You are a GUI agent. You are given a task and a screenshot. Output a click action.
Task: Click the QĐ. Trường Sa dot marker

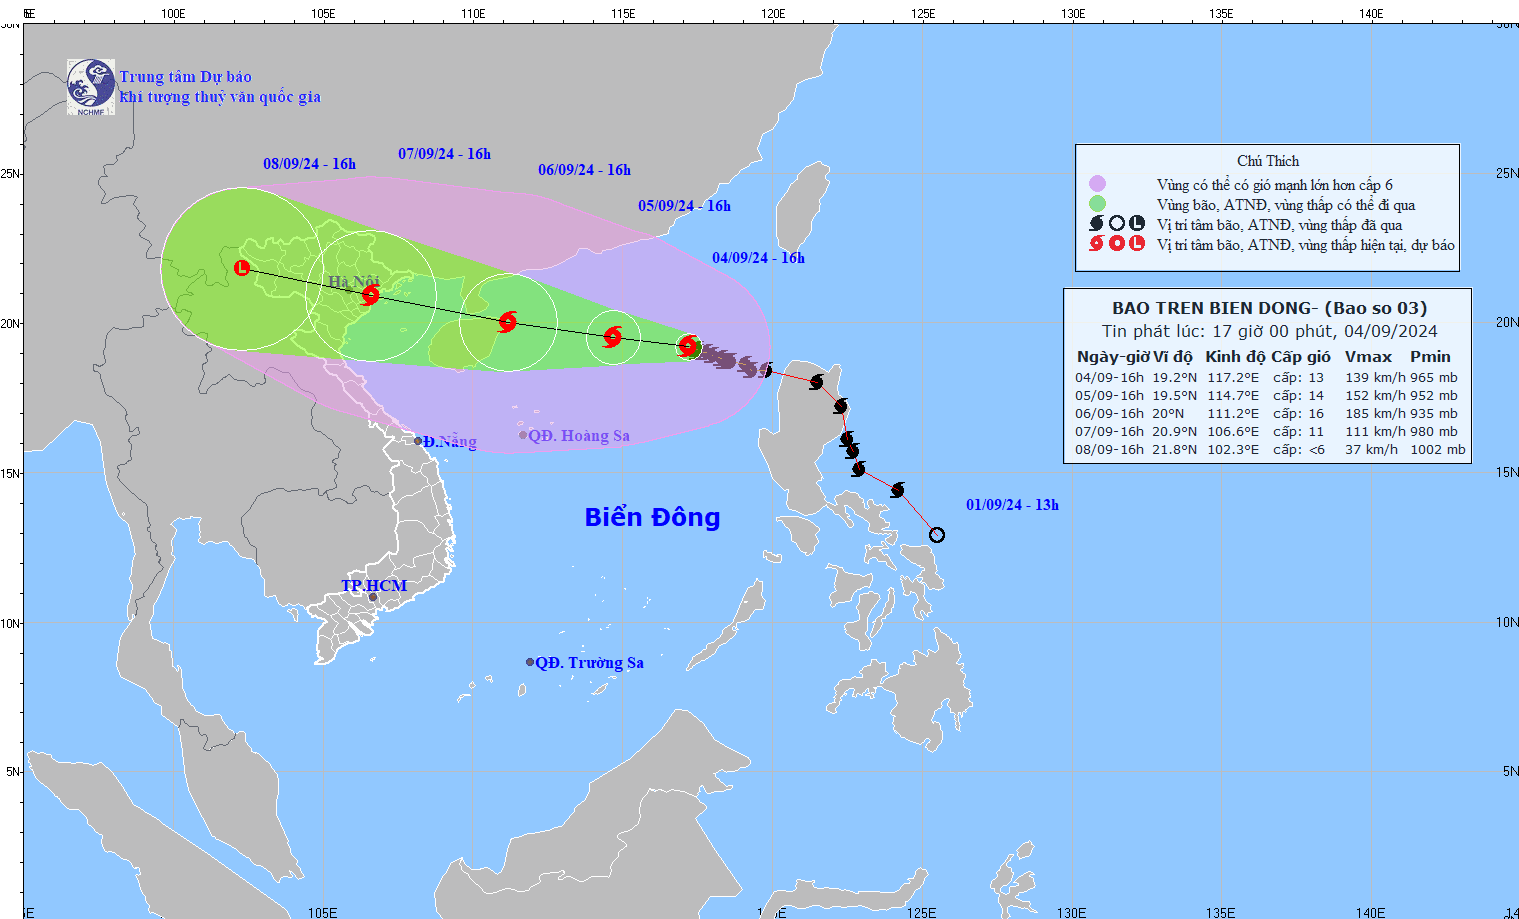(x=530, y=662)
